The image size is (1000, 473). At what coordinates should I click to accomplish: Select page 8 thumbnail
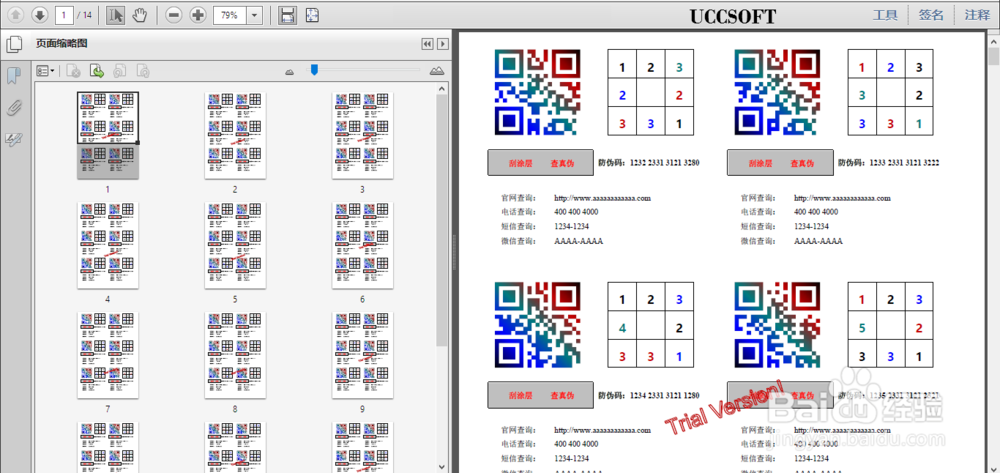click(235, 355)
